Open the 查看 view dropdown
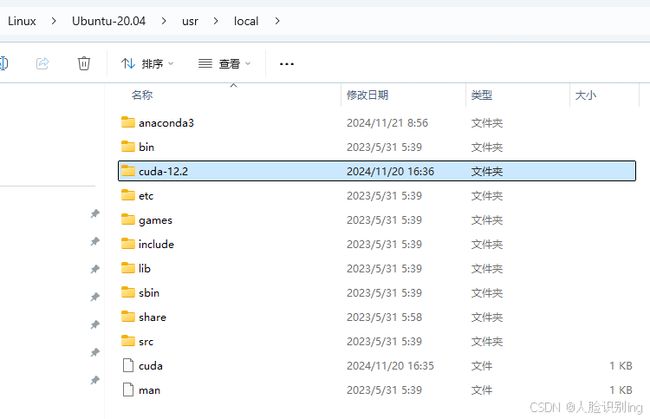Screen dimensions: 650x419 (224, 64)
